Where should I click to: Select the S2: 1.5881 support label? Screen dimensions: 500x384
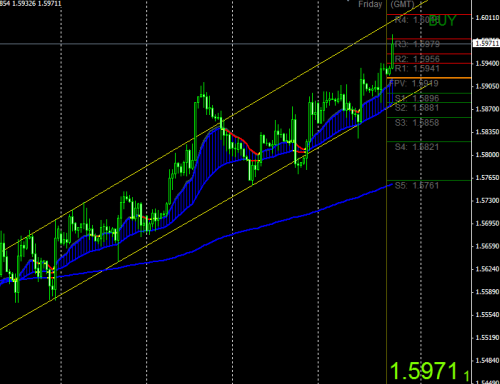417,108
